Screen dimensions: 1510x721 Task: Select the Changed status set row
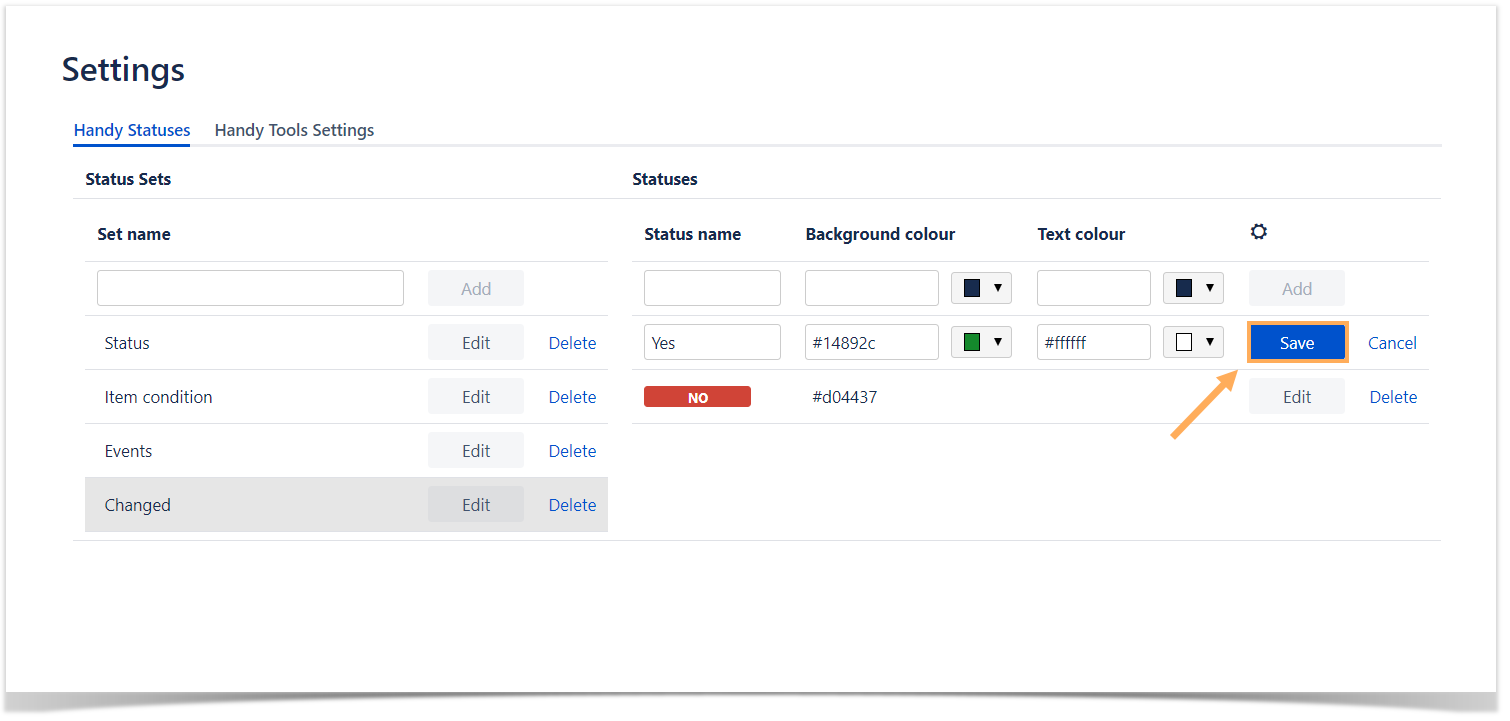pos(250,505)
